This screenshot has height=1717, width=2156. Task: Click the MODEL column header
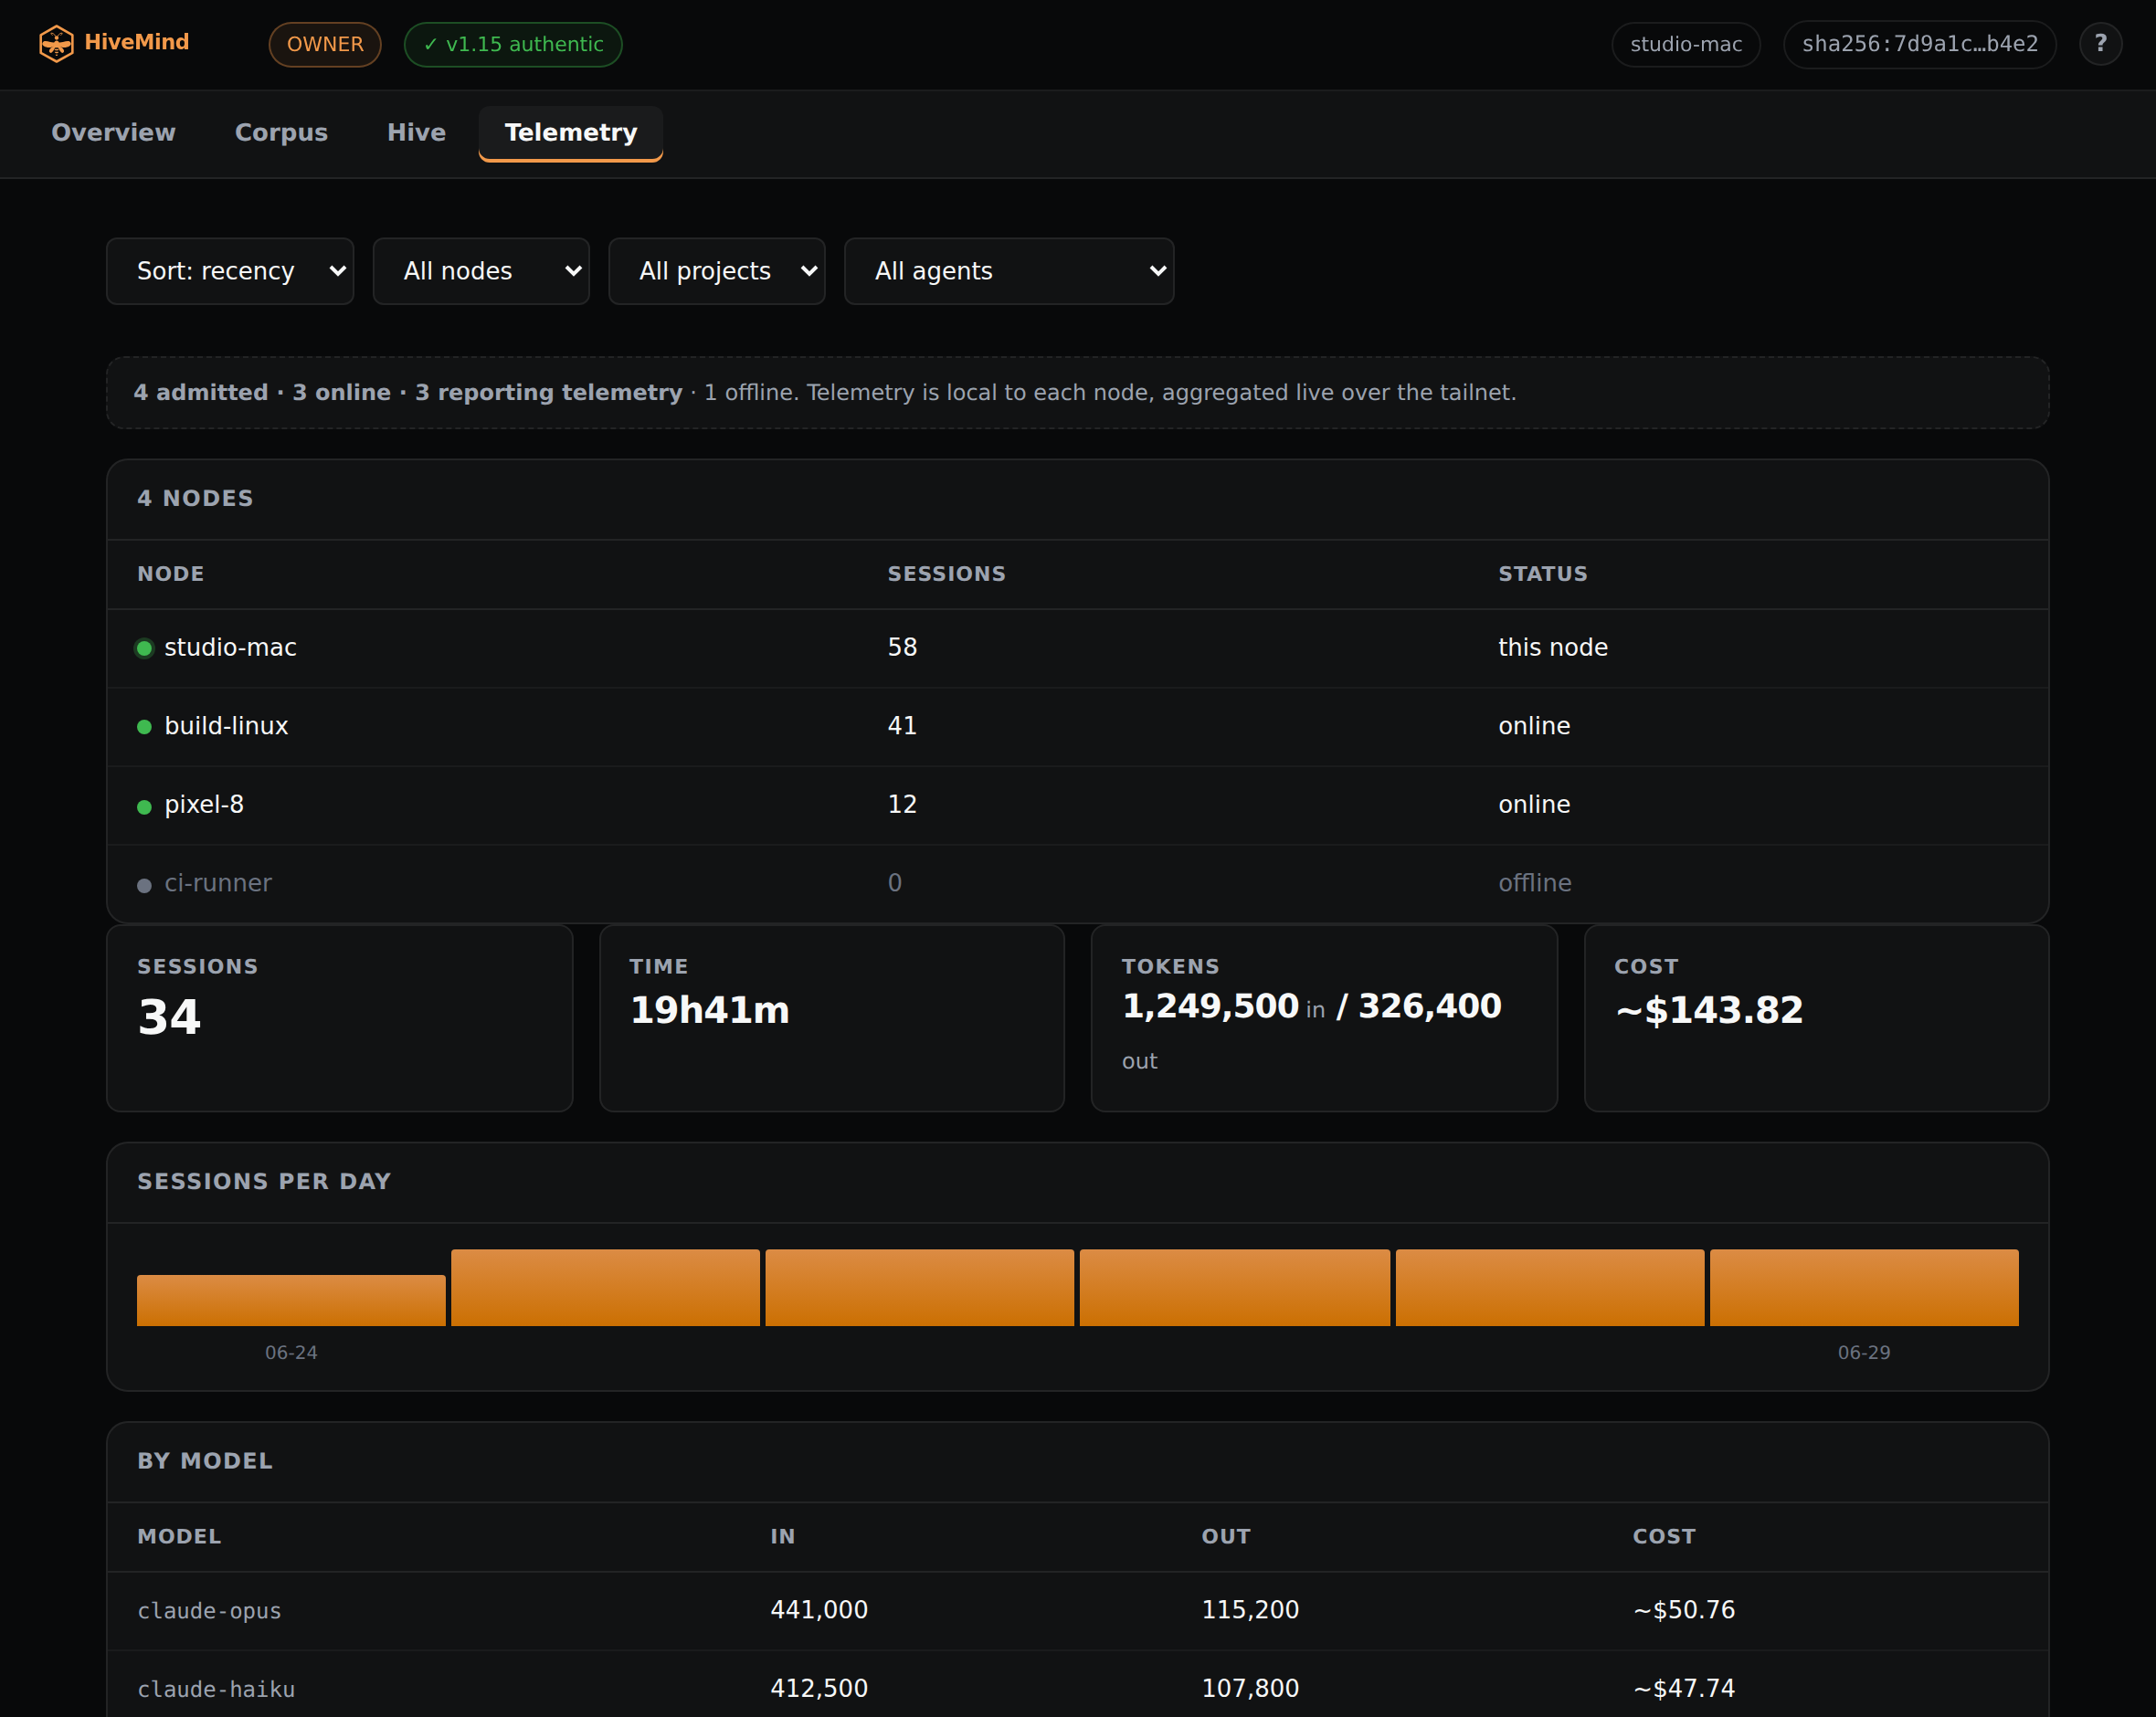tap(179, 1537)
